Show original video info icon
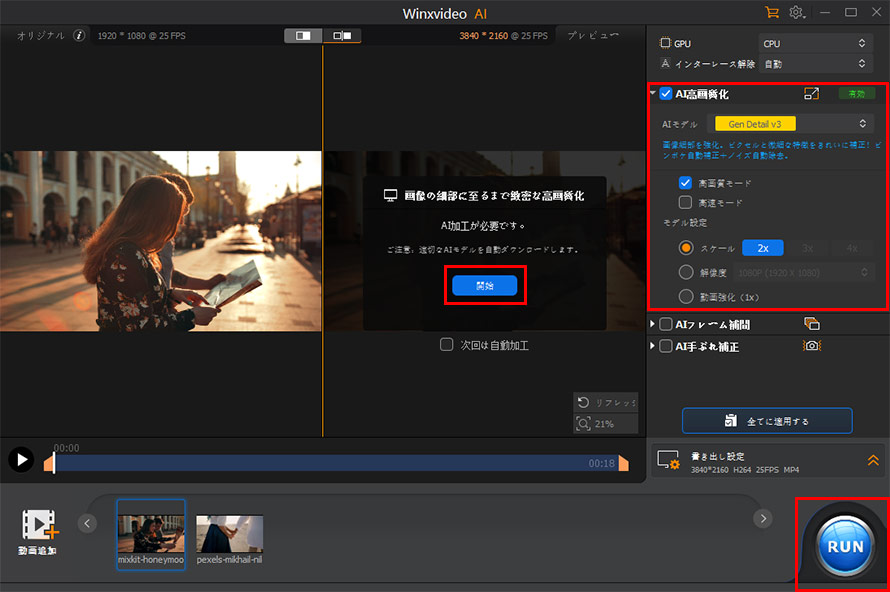Viewport: 890px width, 592px height. coord(79,36)
